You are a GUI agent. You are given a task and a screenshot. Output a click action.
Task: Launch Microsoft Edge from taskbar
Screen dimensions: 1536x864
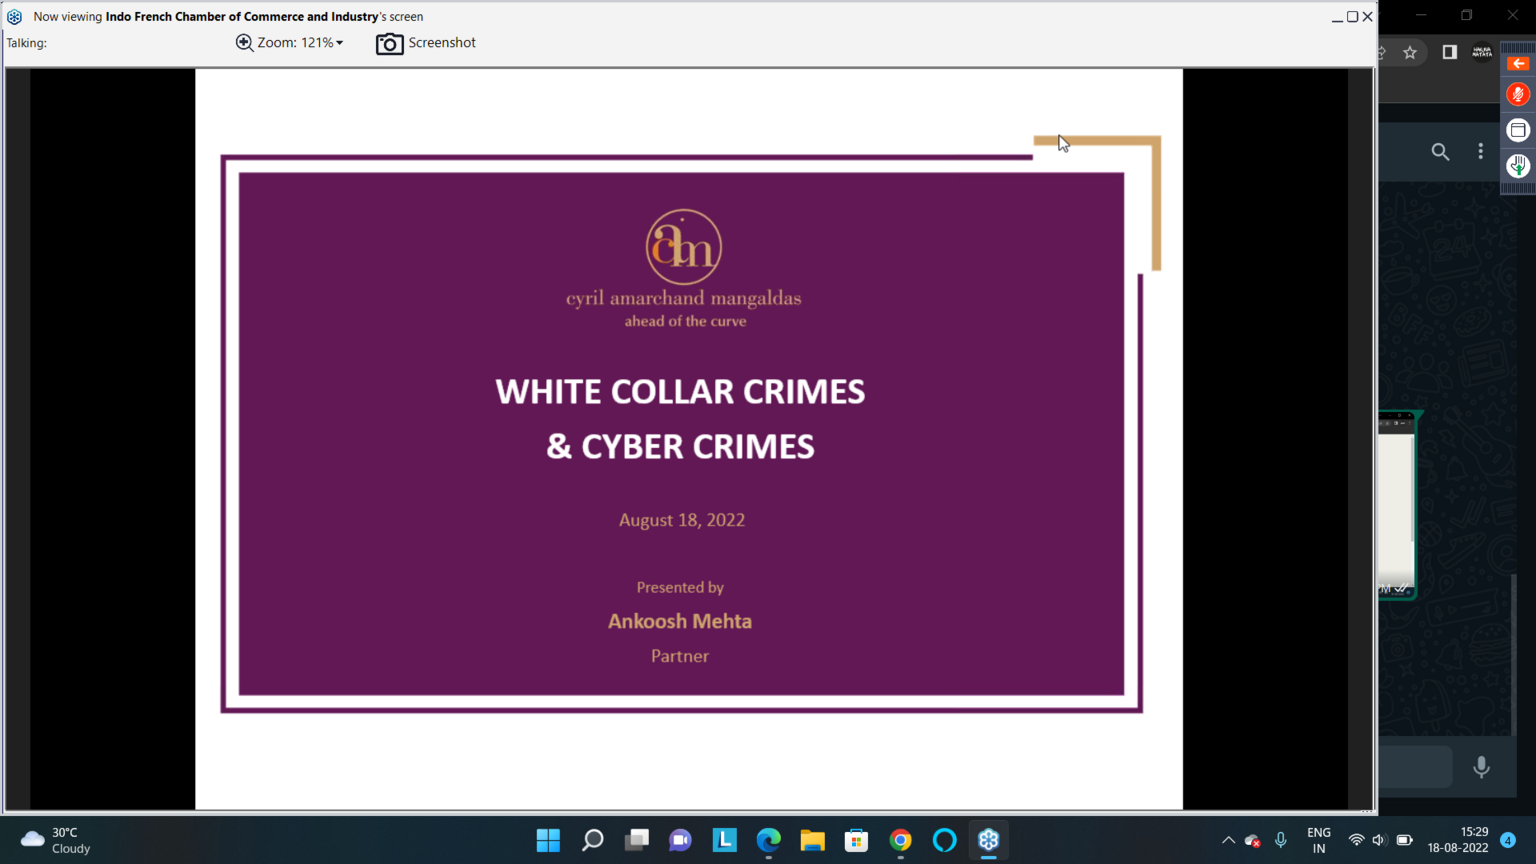[x=768, y=840]
